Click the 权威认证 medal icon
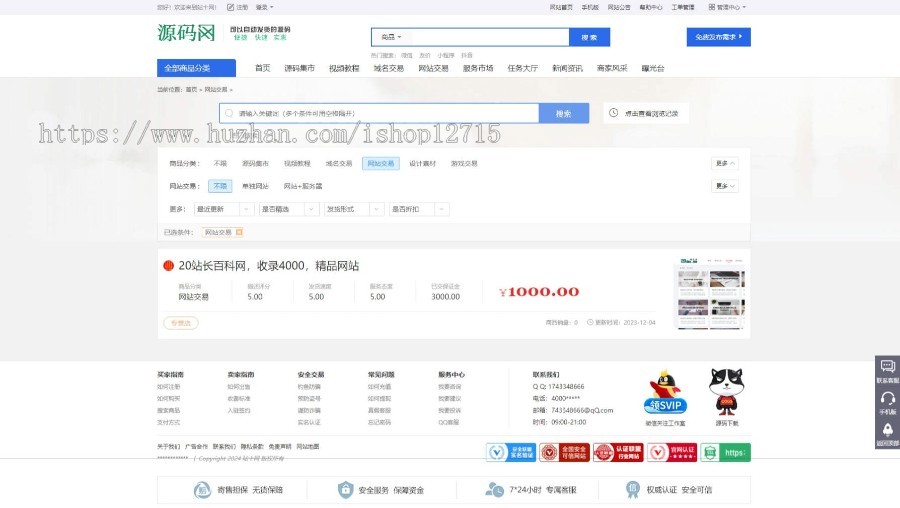Viewport: 900px width, 508px height. (x=632, y=489)
